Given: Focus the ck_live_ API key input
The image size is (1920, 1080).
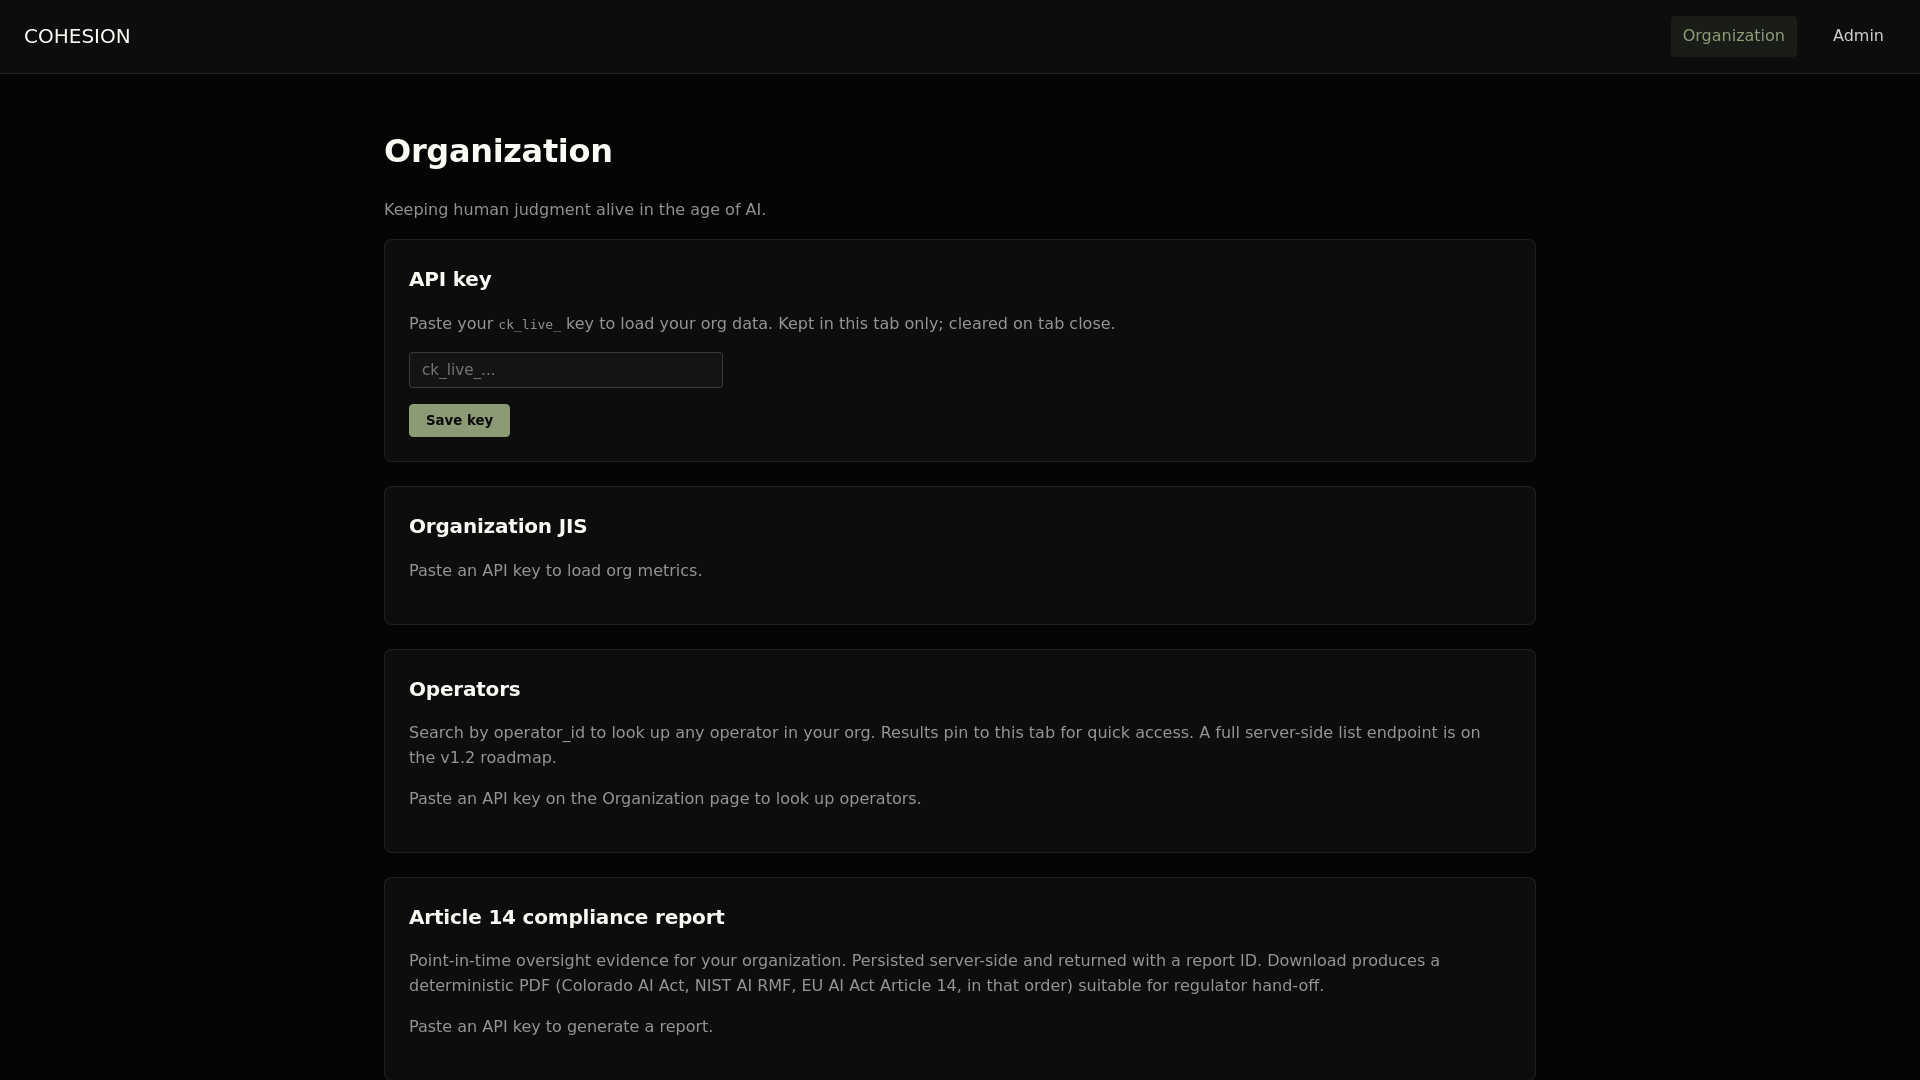Looking at the screenshot, I should click(566, 370).
